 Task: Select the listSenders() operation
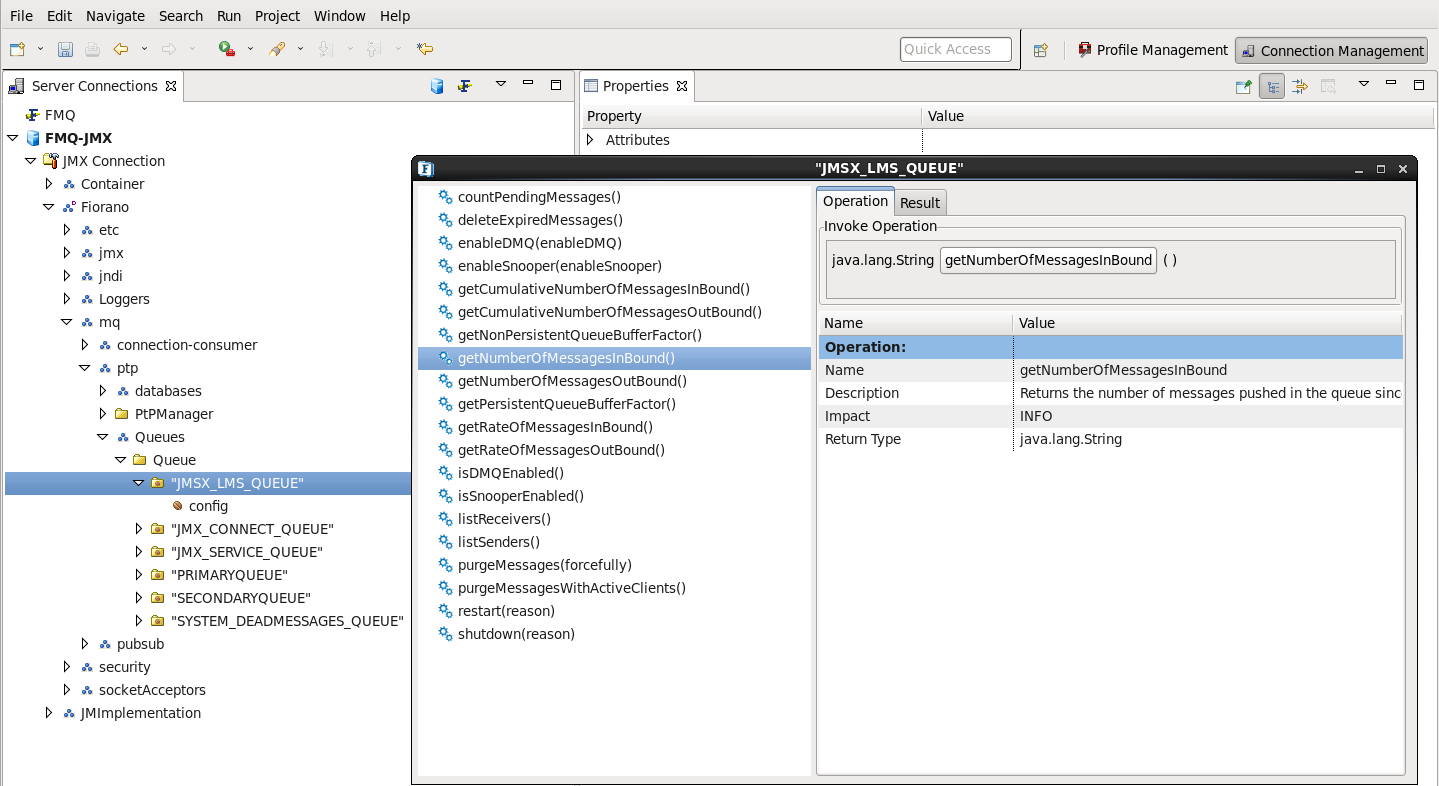tap(499, 542)
